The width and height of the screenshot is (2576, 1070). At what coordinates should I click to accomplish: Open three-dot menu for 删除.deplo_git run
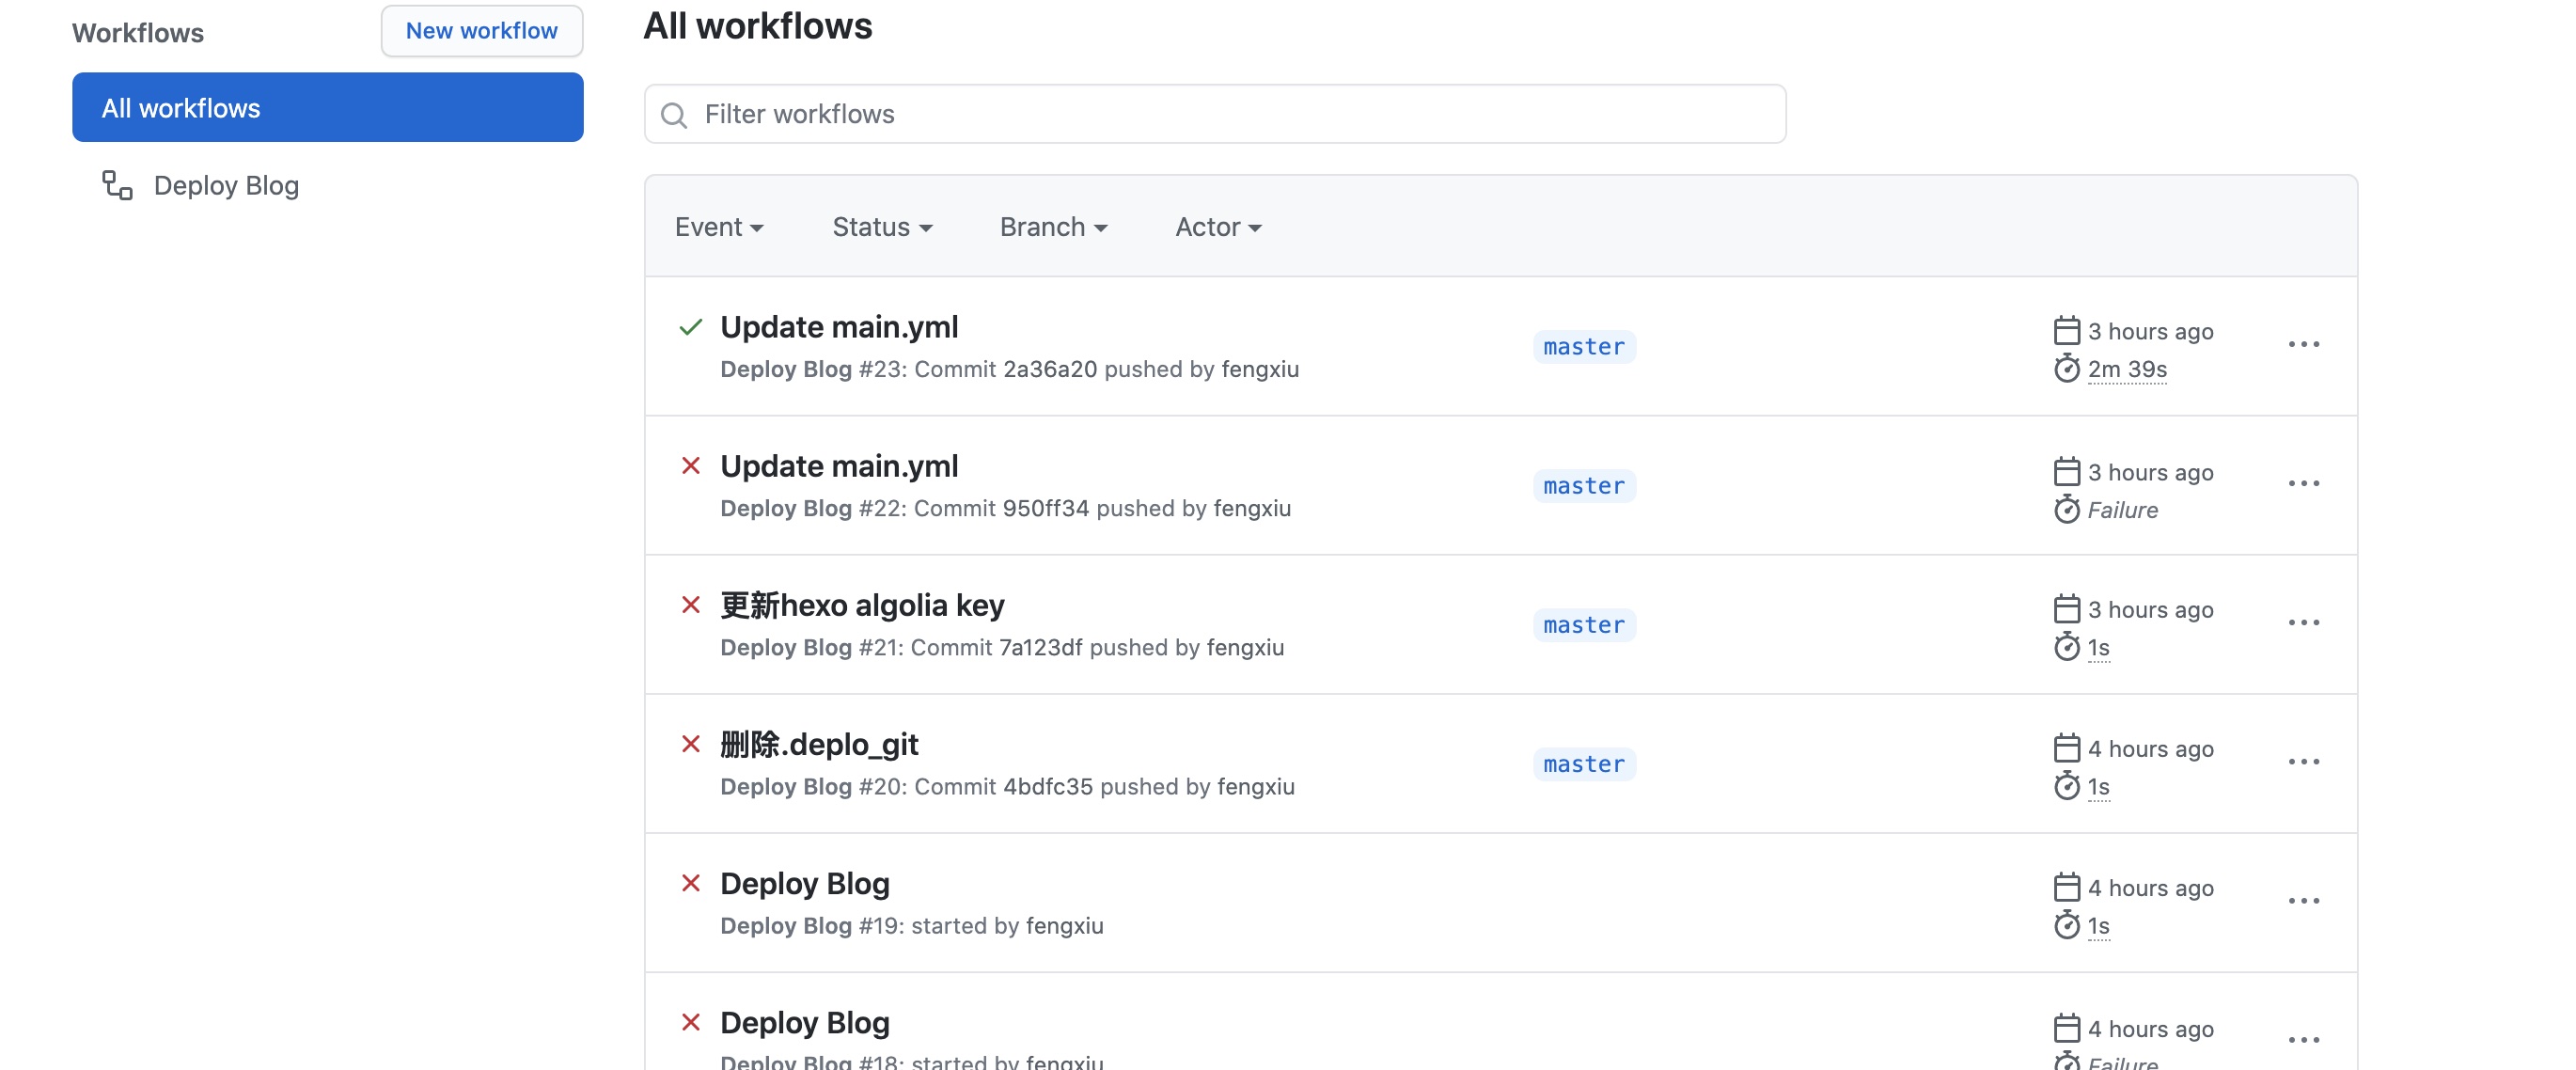click(x=2303, y=761)
